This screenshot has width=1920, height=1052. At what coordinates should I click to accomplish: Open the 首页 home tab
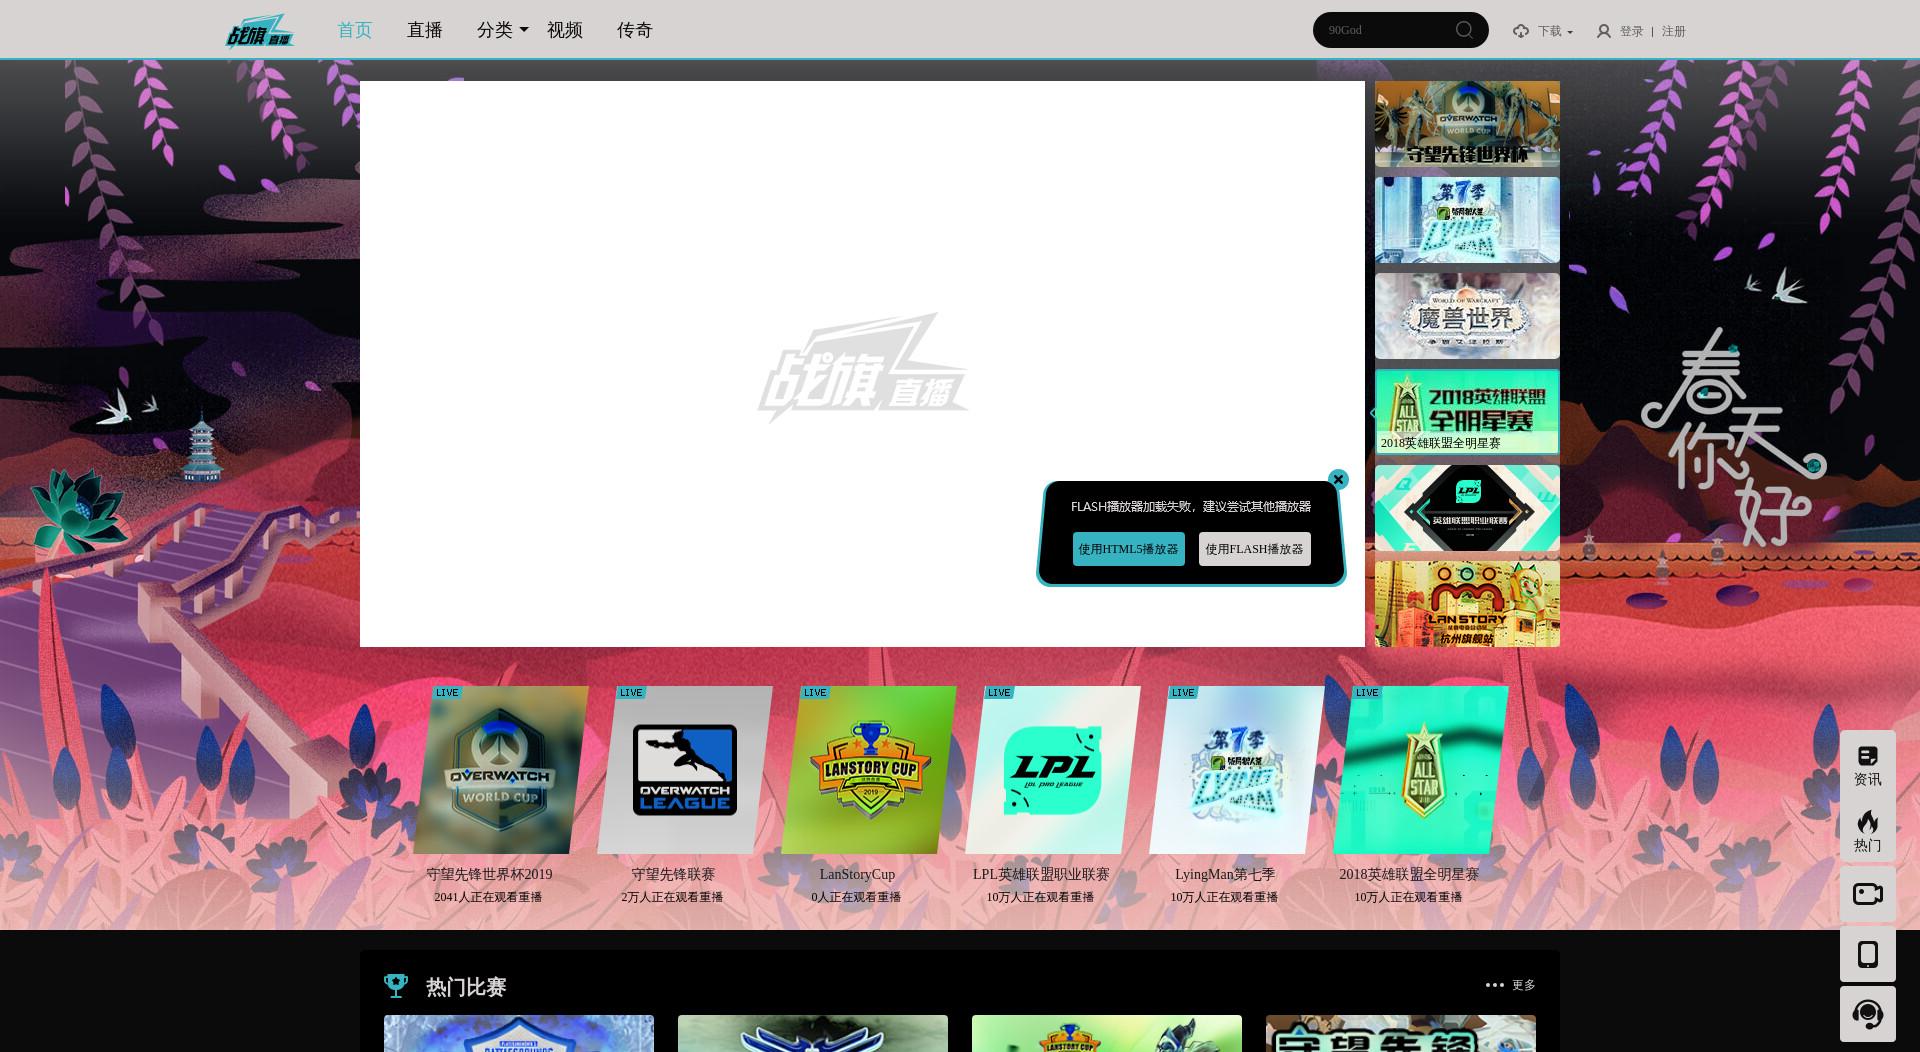click(354, 30)
